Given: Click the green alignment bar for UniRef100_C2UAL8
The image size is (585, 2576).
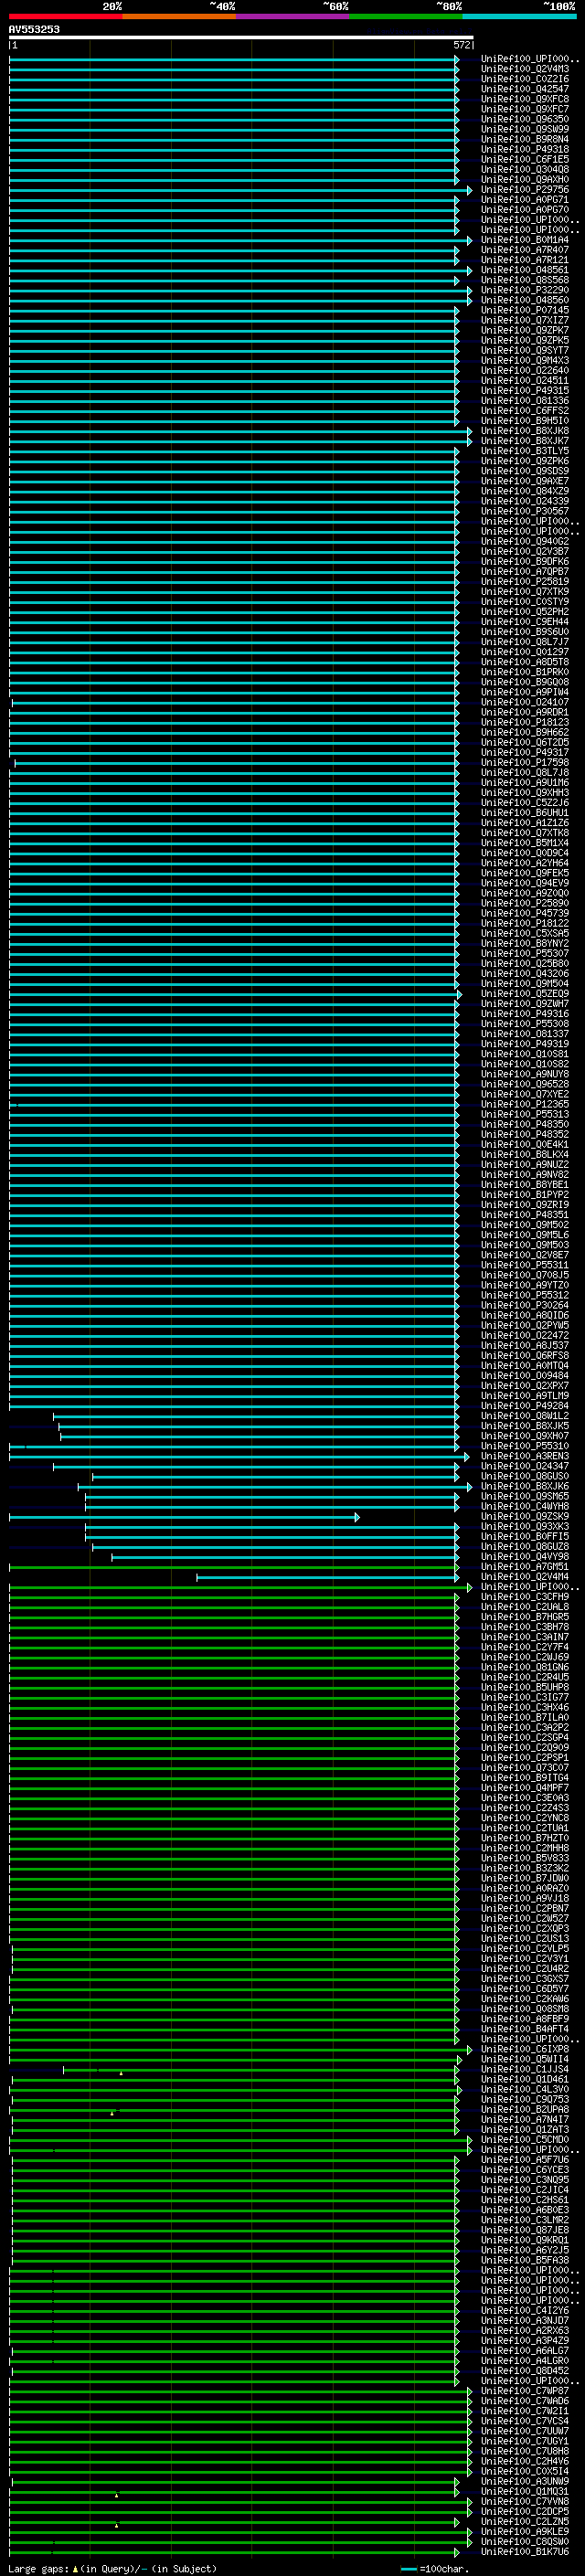Looking at the screenshot, I should coord(234,1607).
